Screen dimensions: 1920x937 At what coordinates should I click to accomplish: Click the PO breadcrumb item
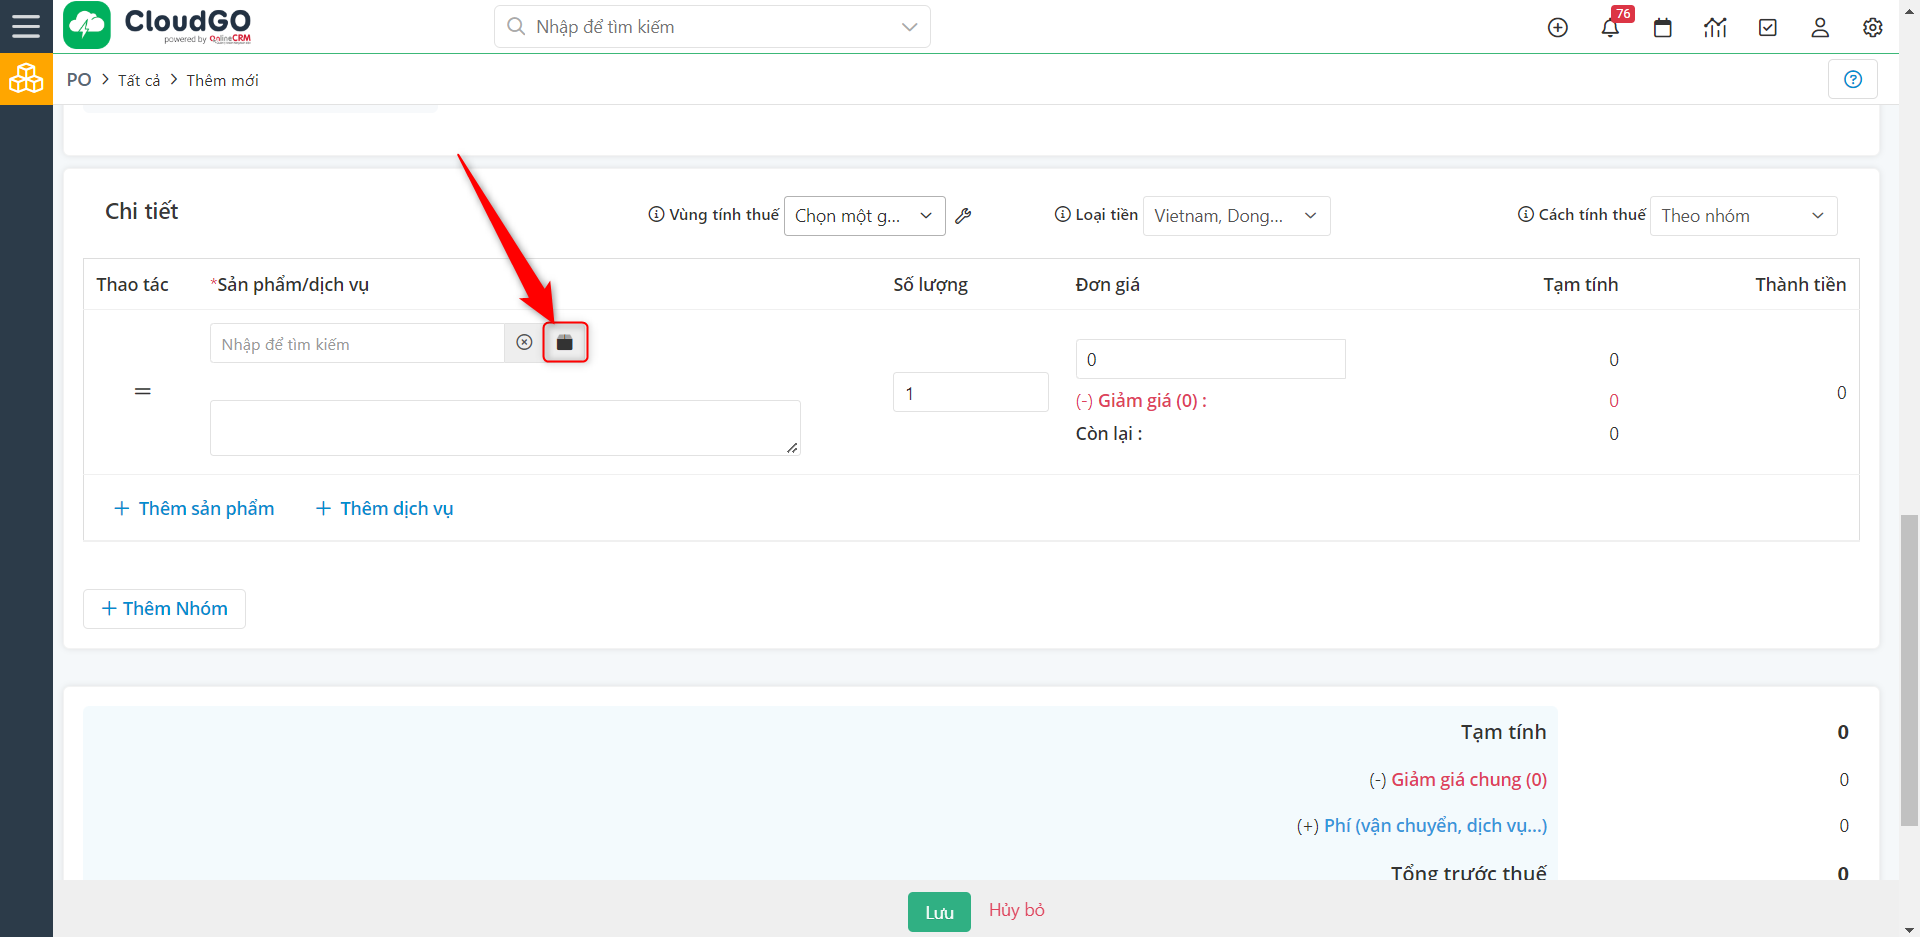click(79, 80)
